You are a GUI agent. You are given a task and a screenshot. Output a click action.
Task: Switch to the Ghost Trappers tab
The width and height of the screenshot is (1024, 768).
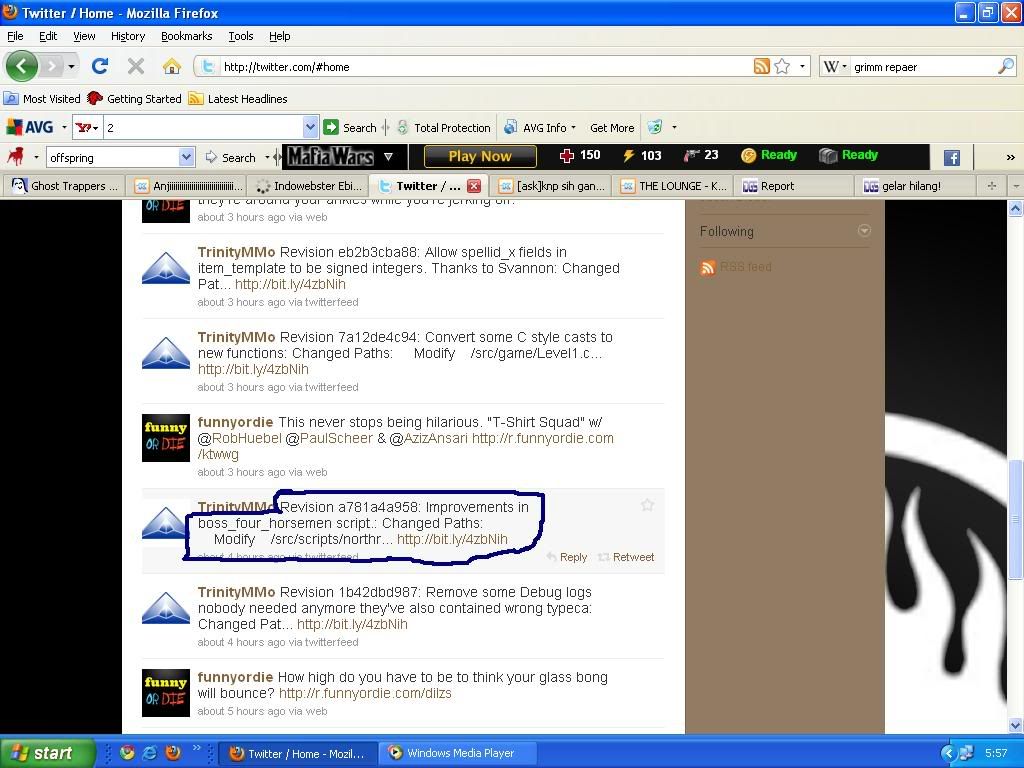click(x=63, y=186)
